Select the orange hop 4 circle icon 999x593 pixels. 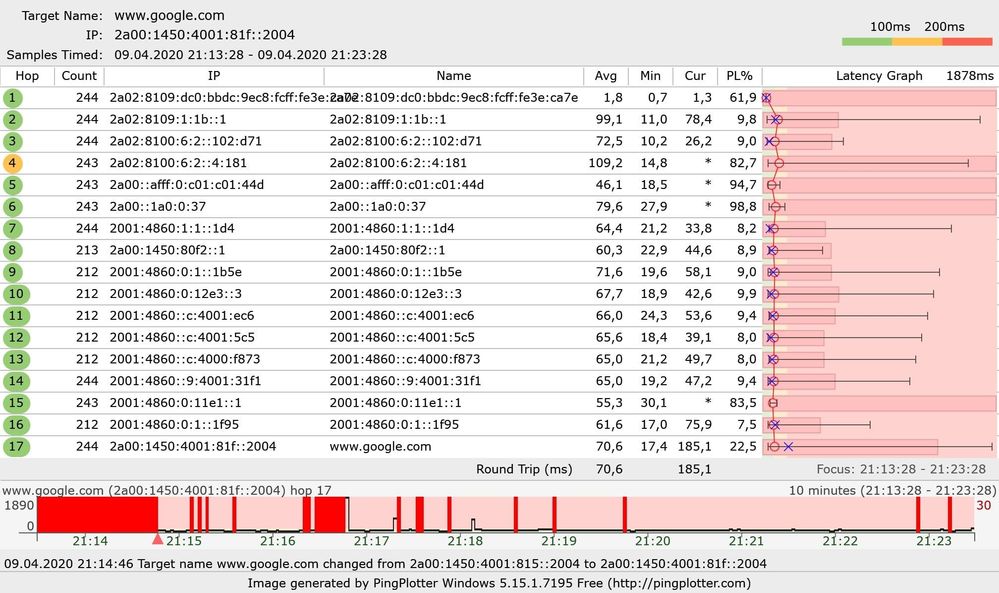(12, 163)
